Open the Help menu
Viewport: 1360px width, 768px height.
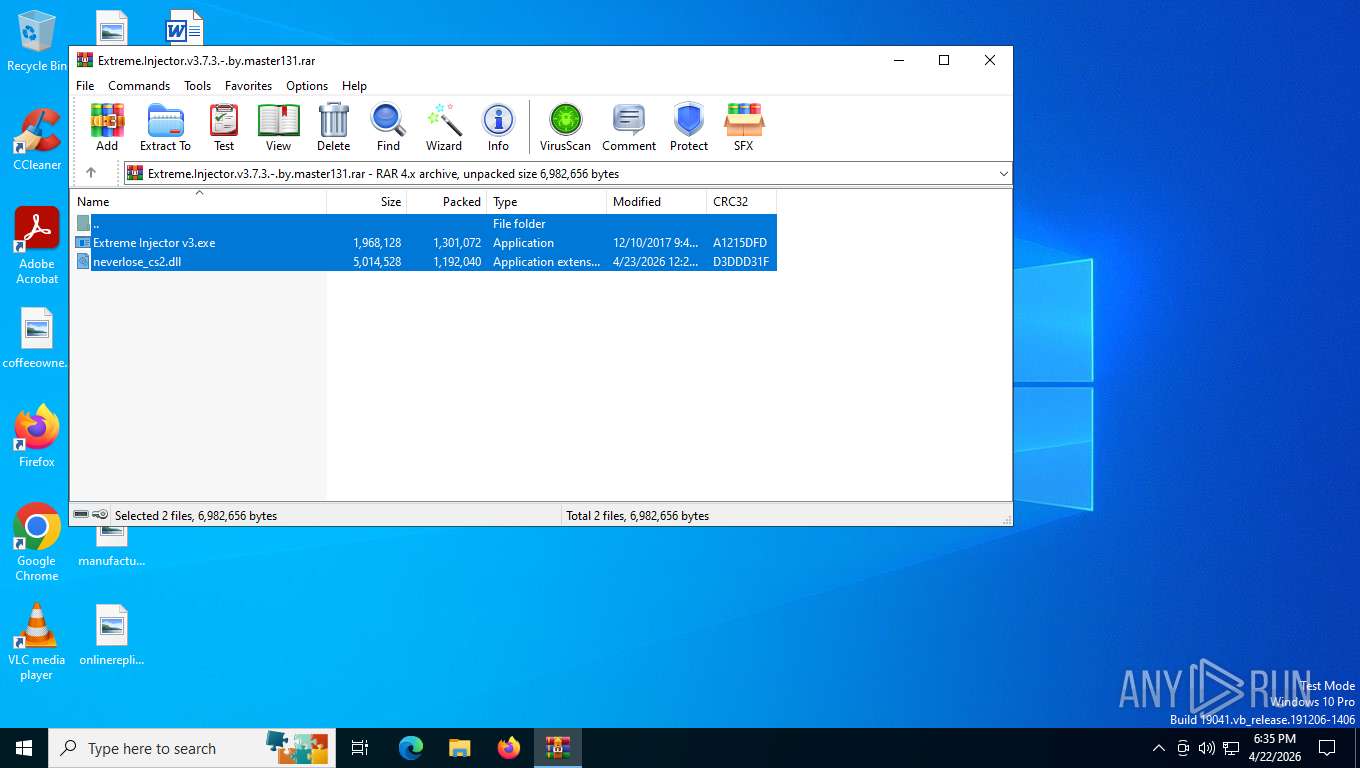(x=354, y=86)
